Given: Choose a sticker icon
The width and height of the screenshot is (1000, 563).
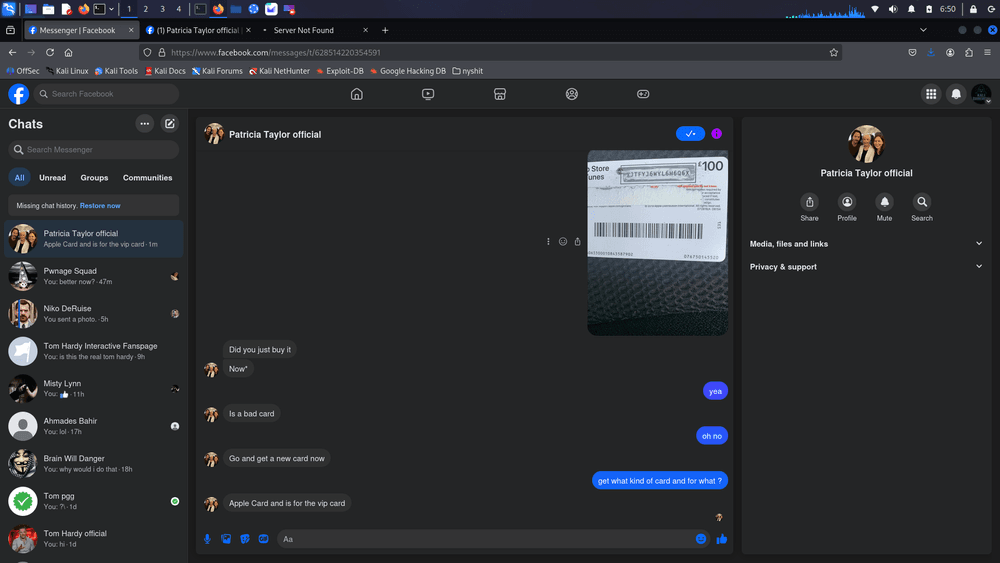Looking at the screenshot, I should pyautogui.click(x=245, y=539).
